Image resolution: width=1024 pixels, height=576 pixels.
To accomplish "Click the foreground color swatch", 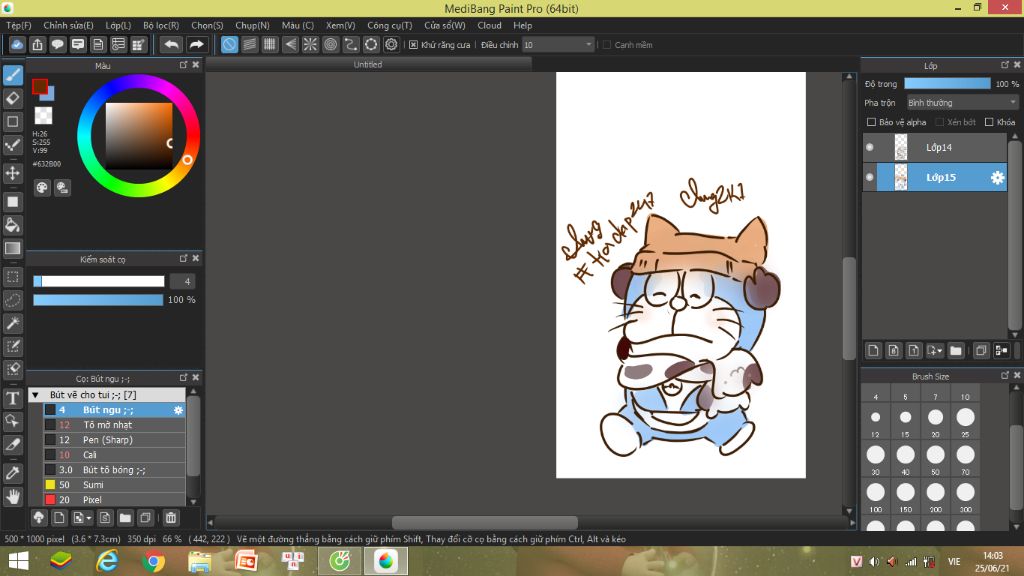I will click(40, 86).
